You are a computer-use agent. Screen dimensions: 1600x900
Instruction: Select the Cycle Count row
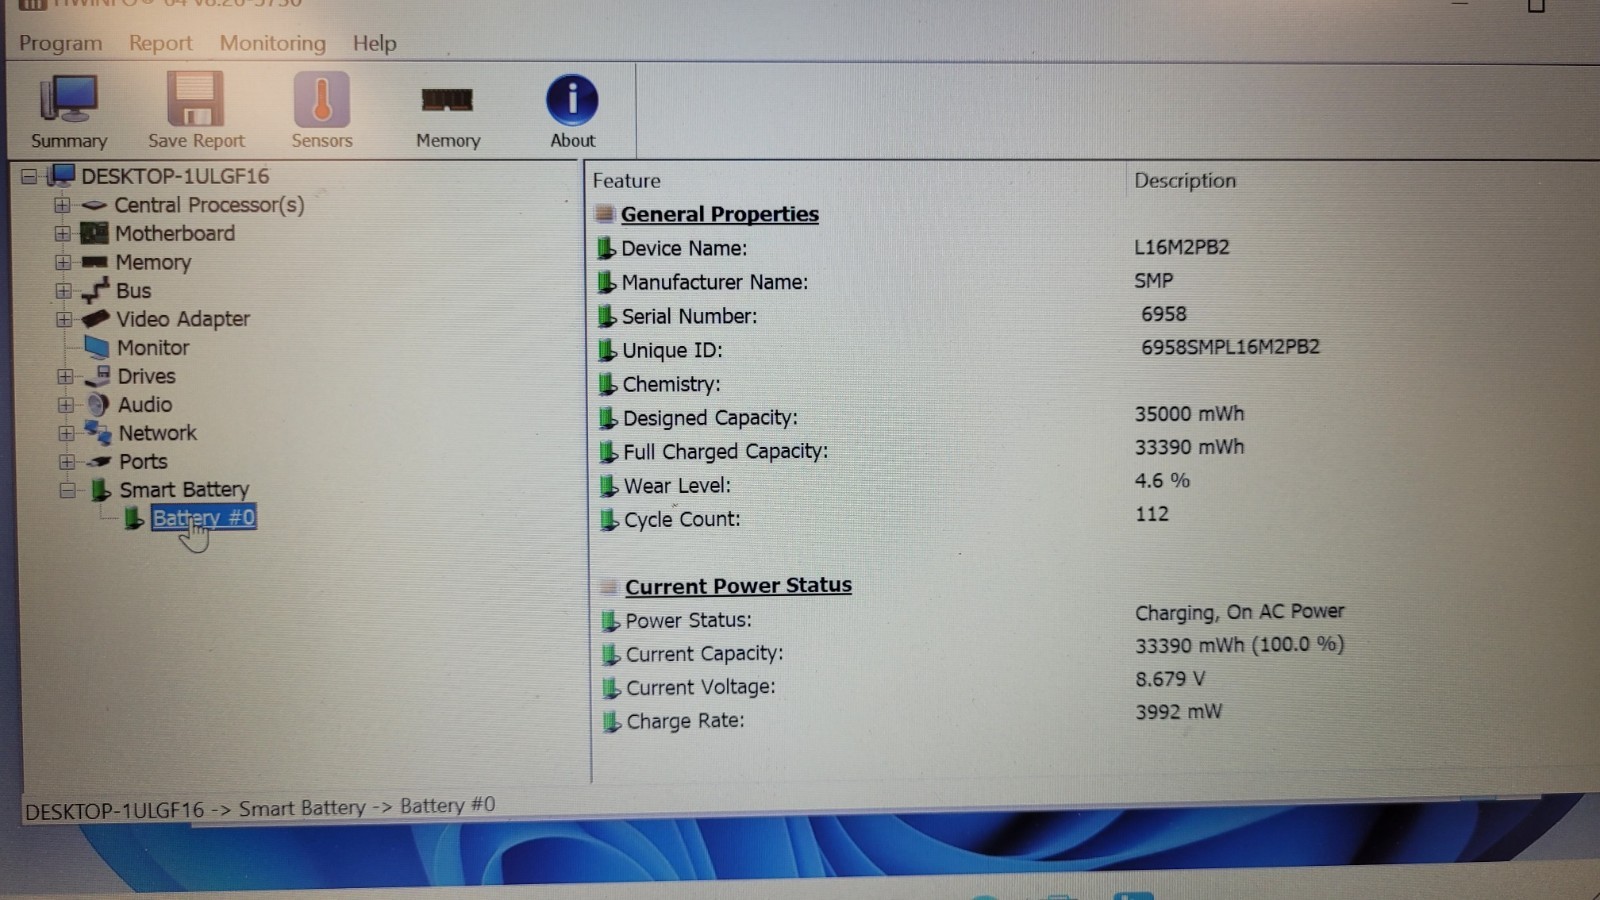[x=1090, y=519]
